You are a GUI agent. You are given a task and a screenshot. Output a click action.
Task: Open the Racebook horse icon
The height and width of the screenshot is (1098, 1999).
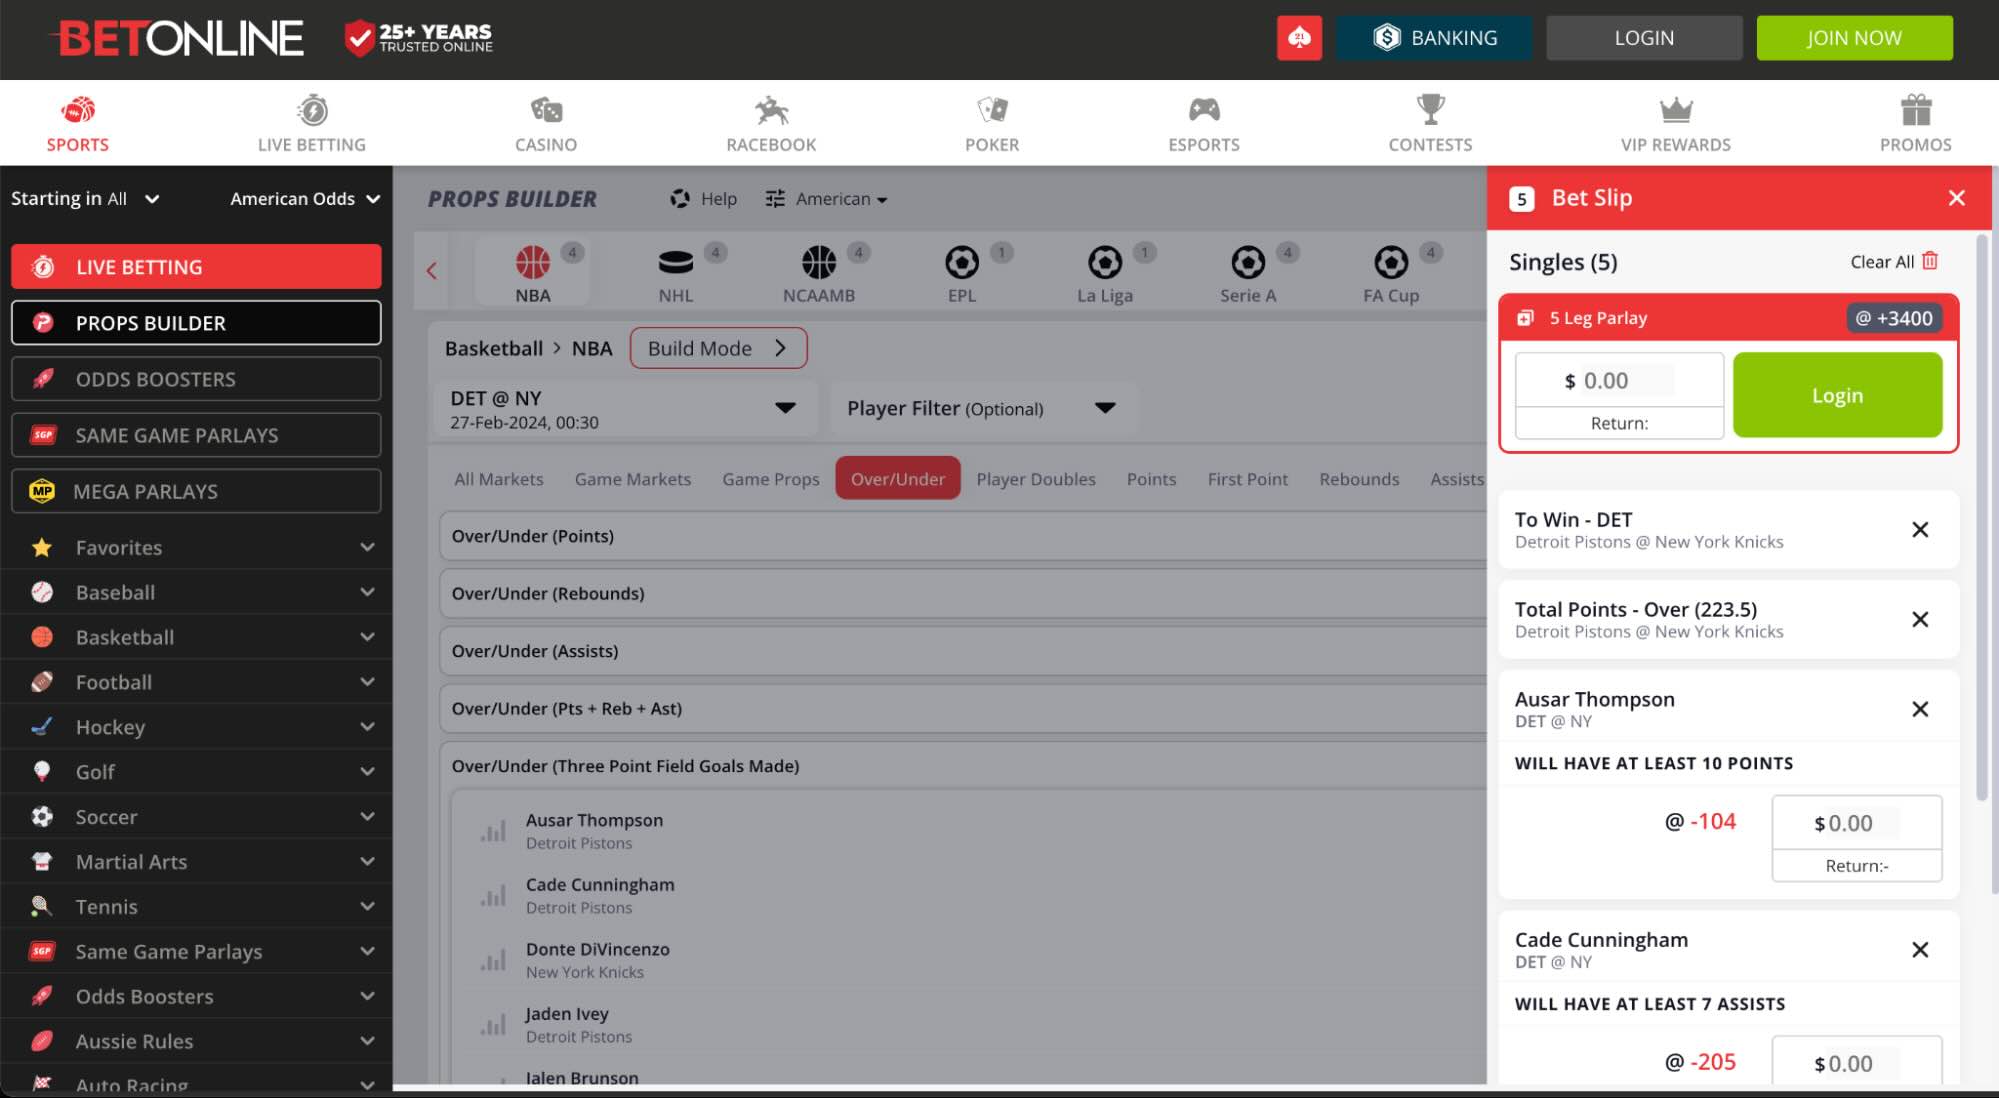tap(771, 109)
